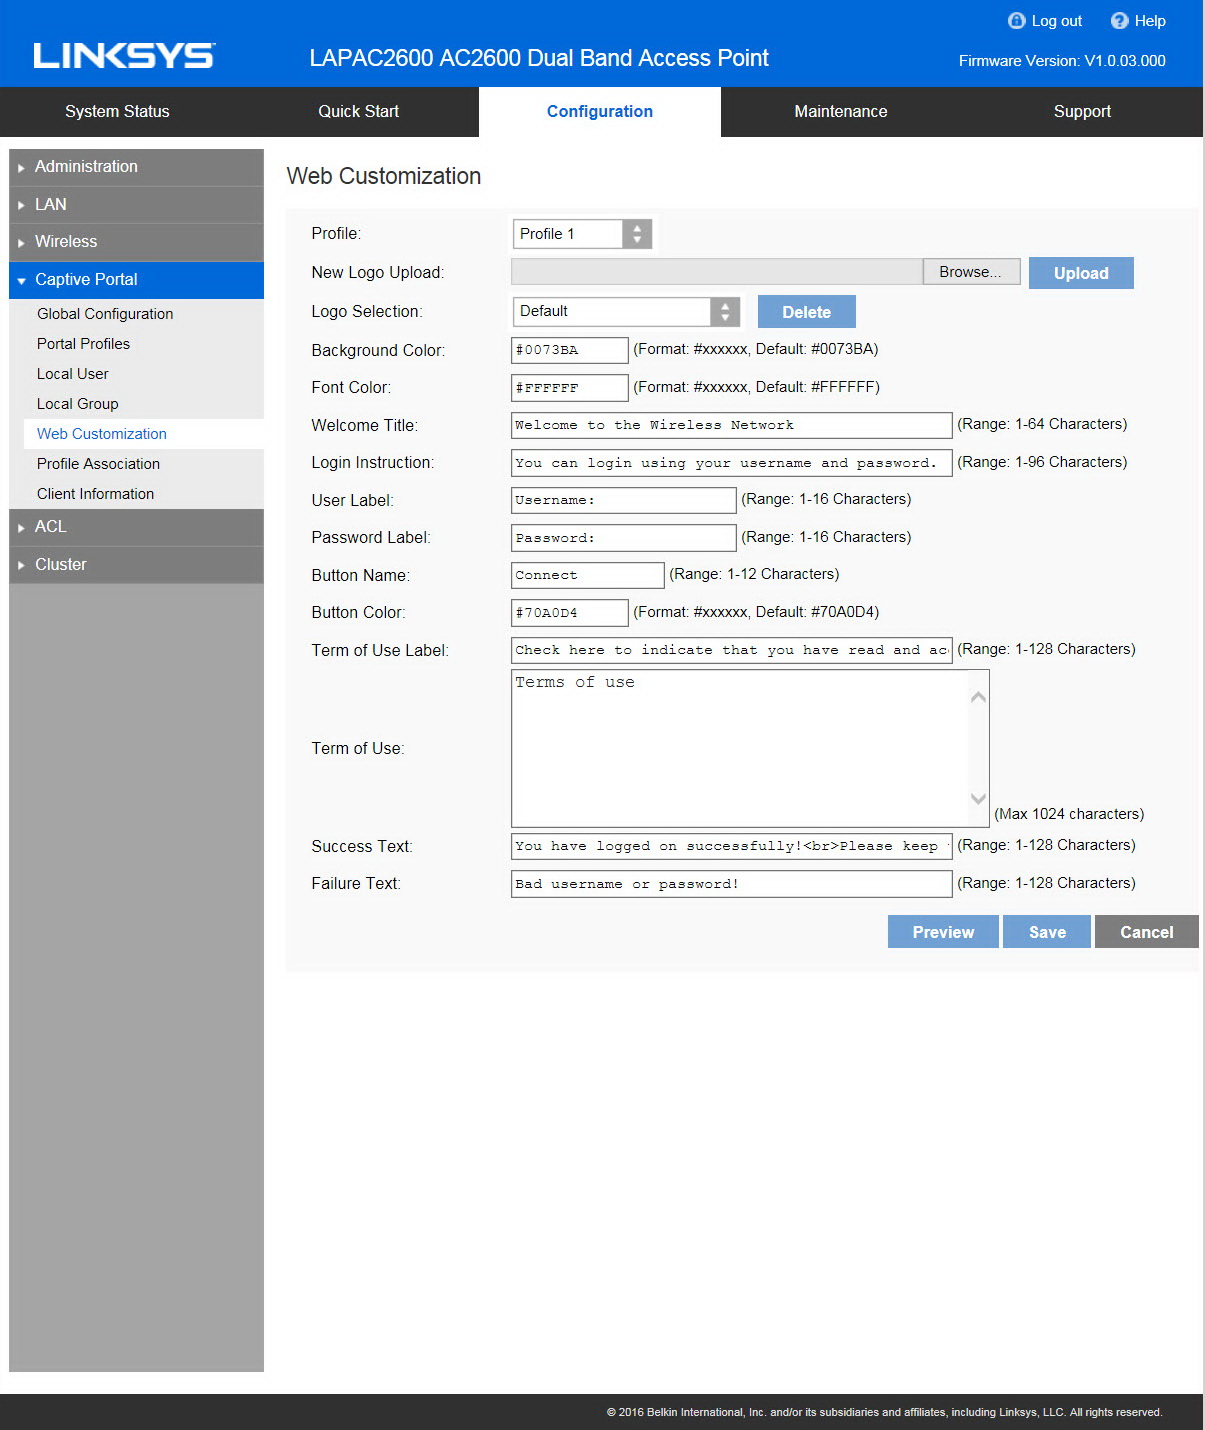Click the Success Text input field

point(732,846)
